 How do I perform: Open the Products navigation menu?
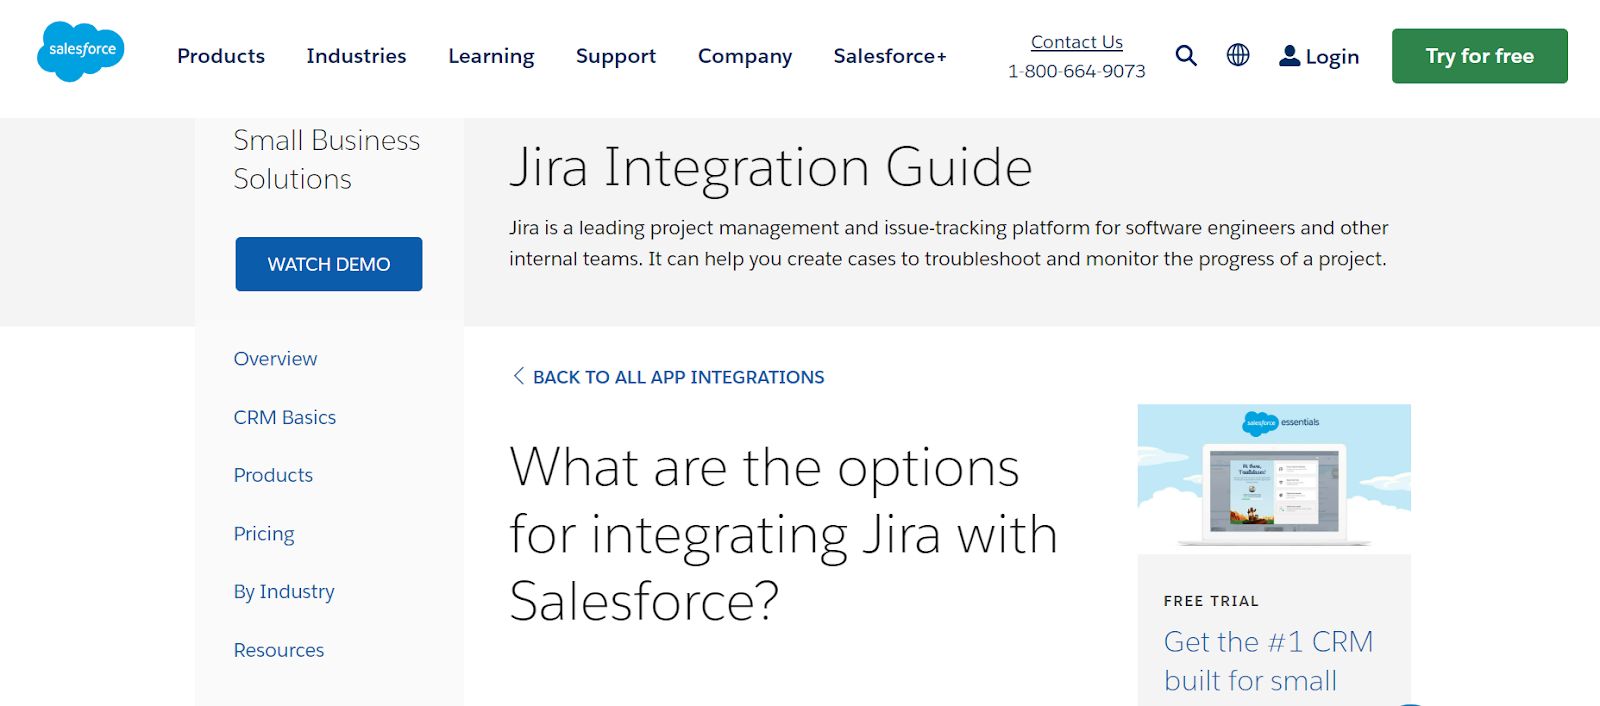tap(221, 56)
